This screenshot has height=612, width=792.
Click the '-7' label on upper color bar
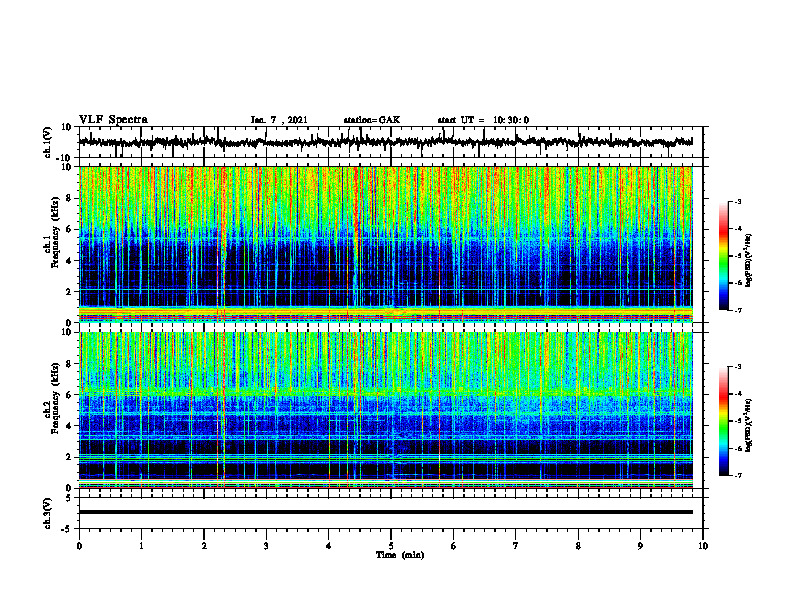click(x=737, y=310)
